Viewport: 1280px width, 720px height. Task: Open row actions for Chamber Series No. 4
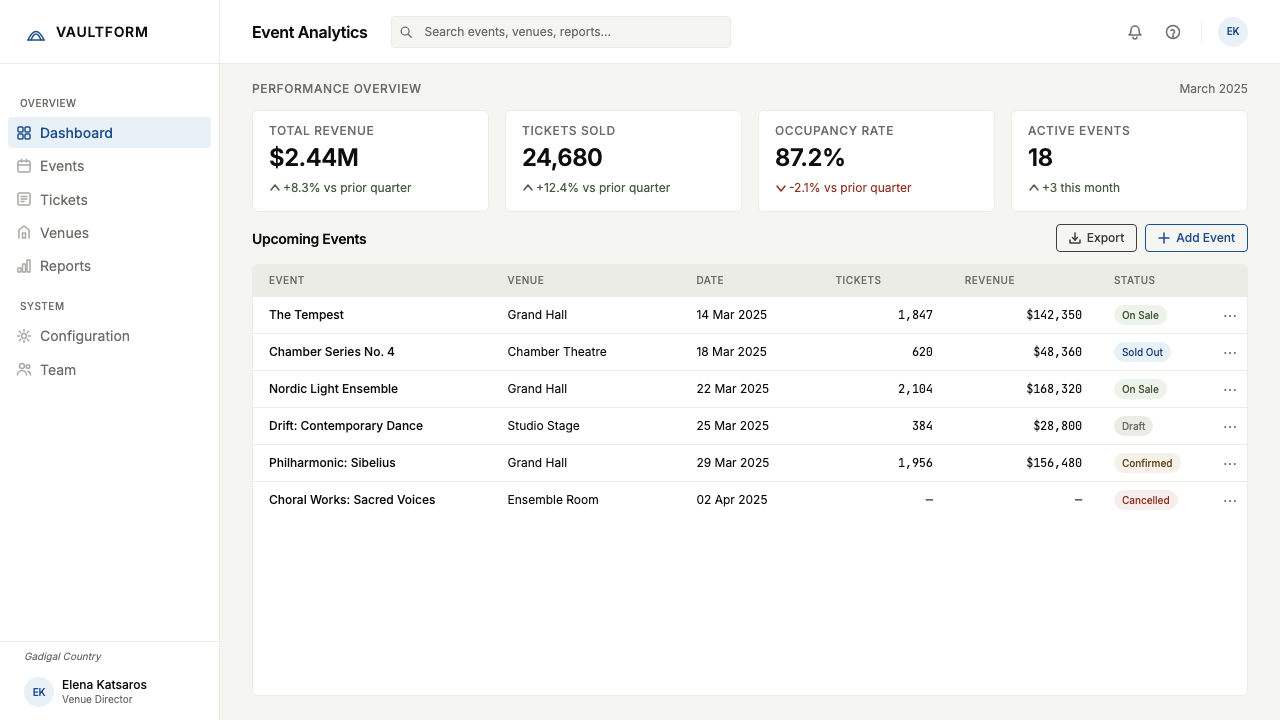pos(1230,352)
